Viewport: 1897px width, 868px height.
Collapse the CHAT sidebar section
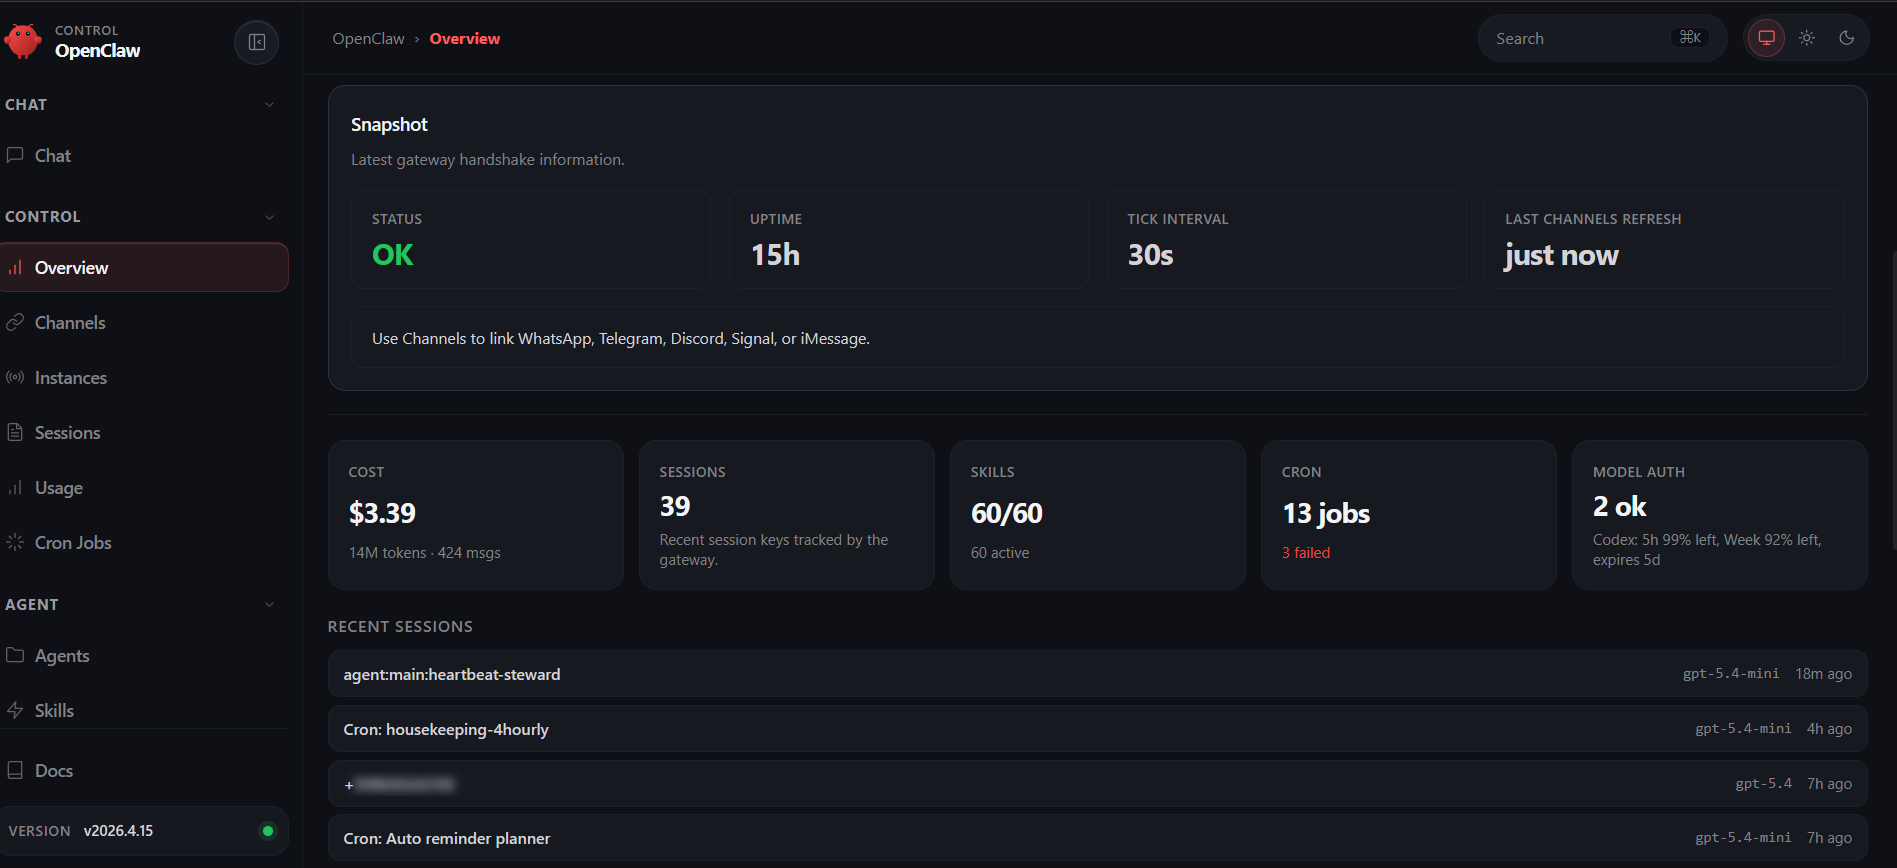269,105
